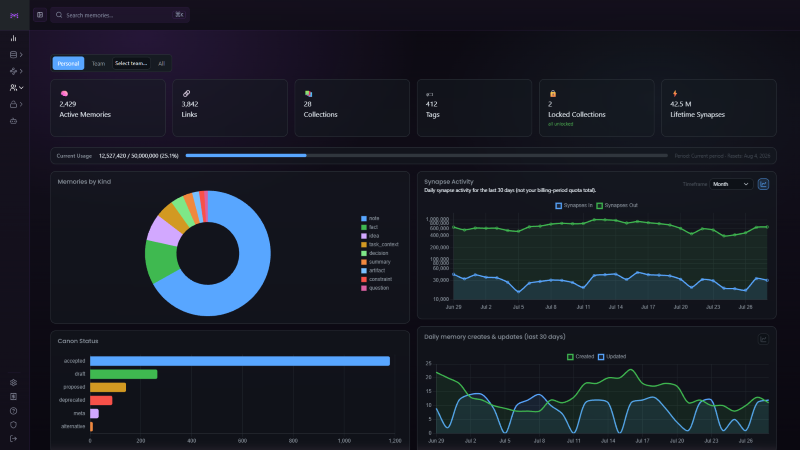Click the proposed bar in Canon Status
The height and width of the screenshot is (450, 800).
pos(108,387)
